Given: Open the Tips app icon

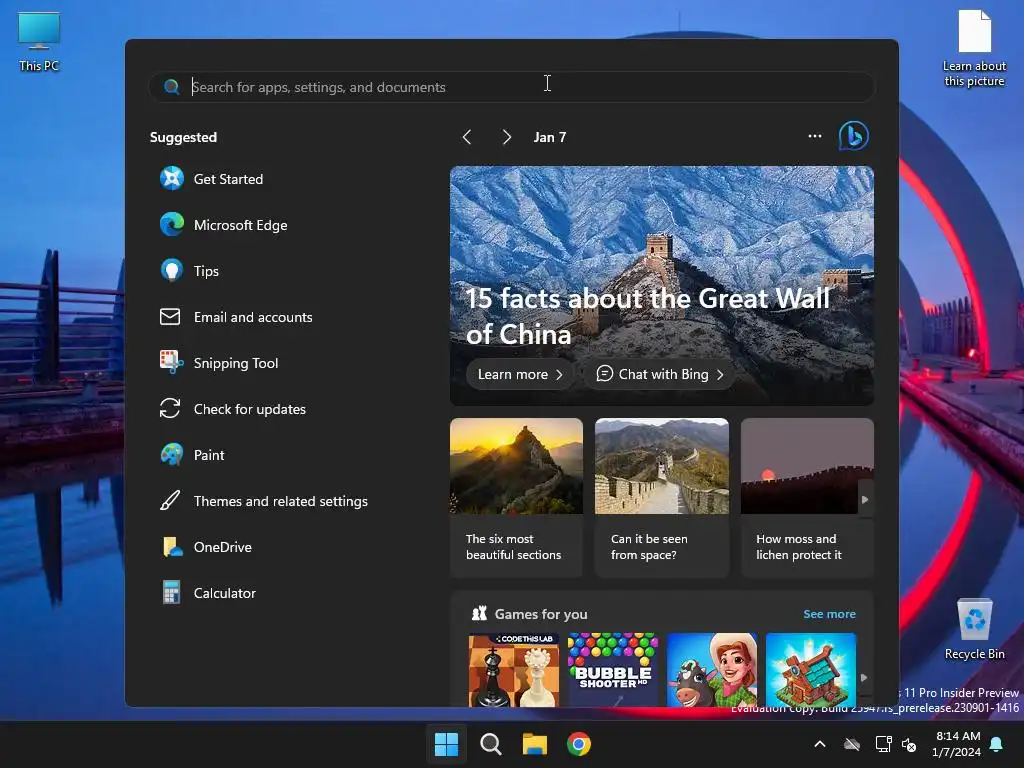Looking at the screenshot, I should (172, 270).
